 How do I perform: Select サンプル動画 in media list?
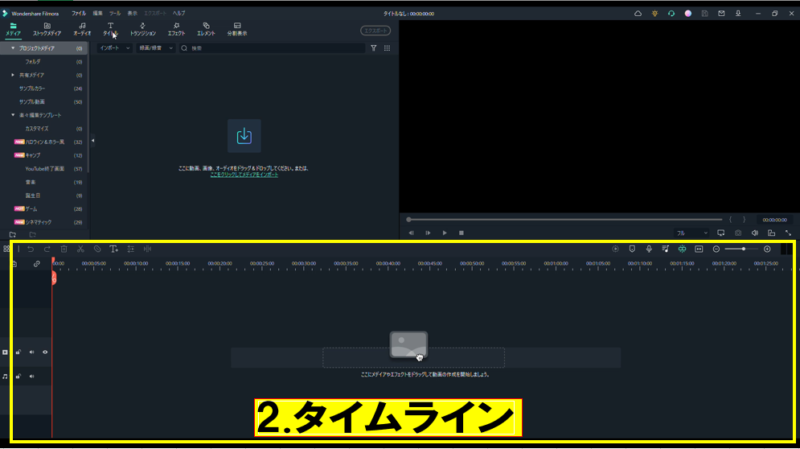pos(32,102)
